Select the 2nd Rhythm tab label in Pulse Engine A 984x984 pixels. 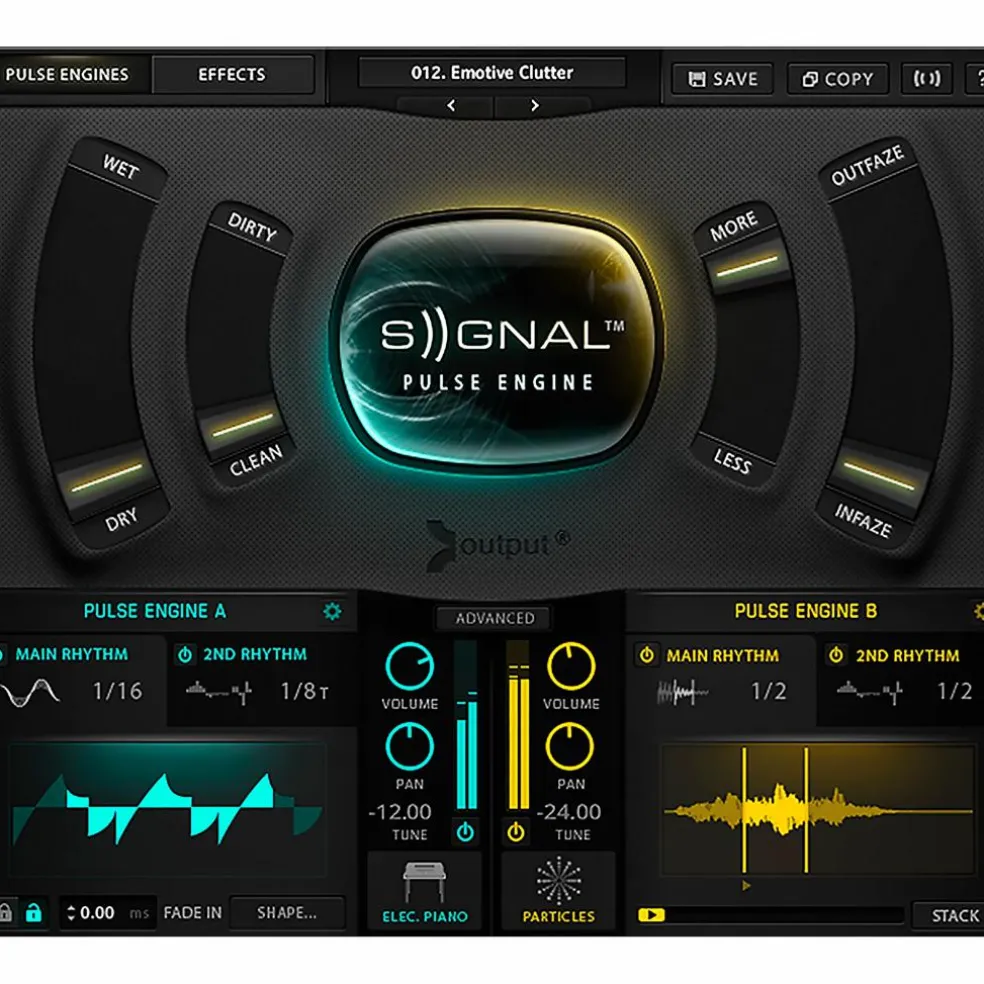tap(255, 654)
